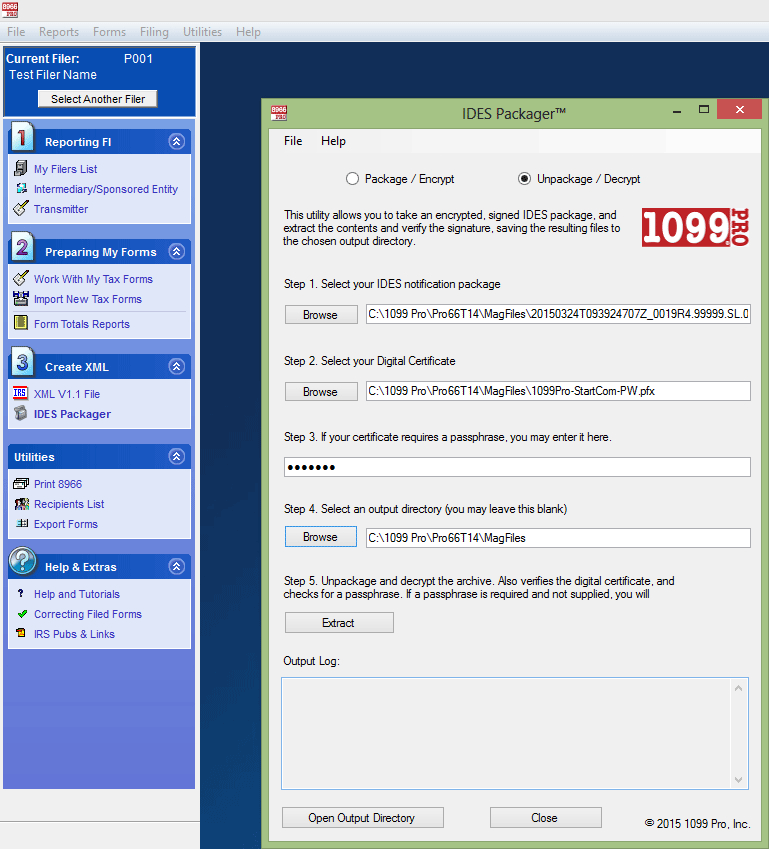Click the Work With My Tax Forms icon
The width and height of the screenshot is (769, 849).
pos(21,278)
